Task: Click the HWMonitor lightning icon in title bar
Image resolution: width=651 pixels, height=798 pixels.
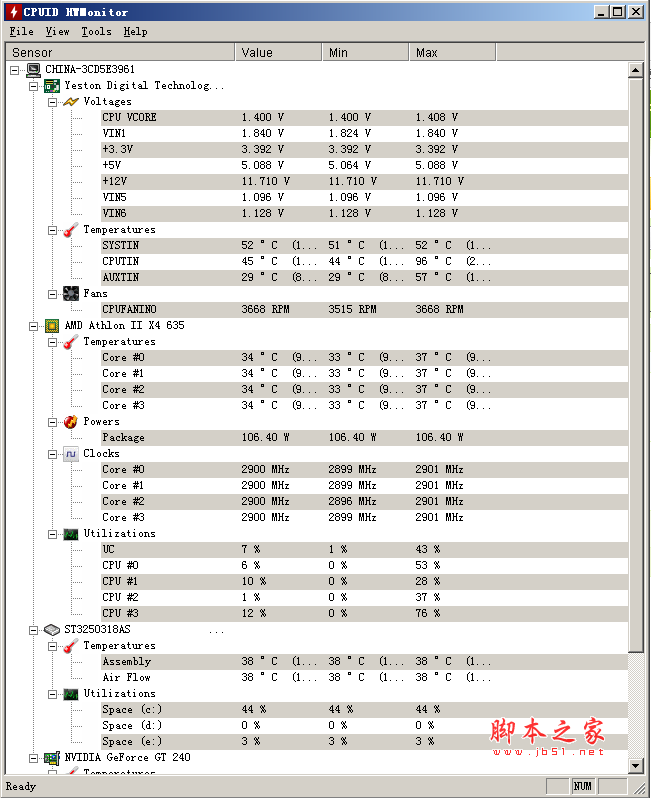Action: 14,12
